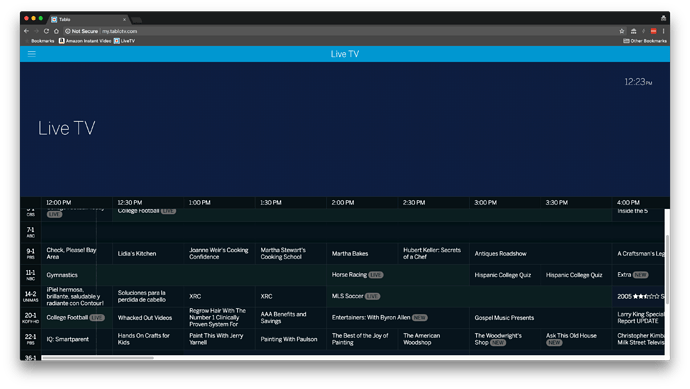
Task: Click the vertical guide scrollbar
Action: [667, 269]
